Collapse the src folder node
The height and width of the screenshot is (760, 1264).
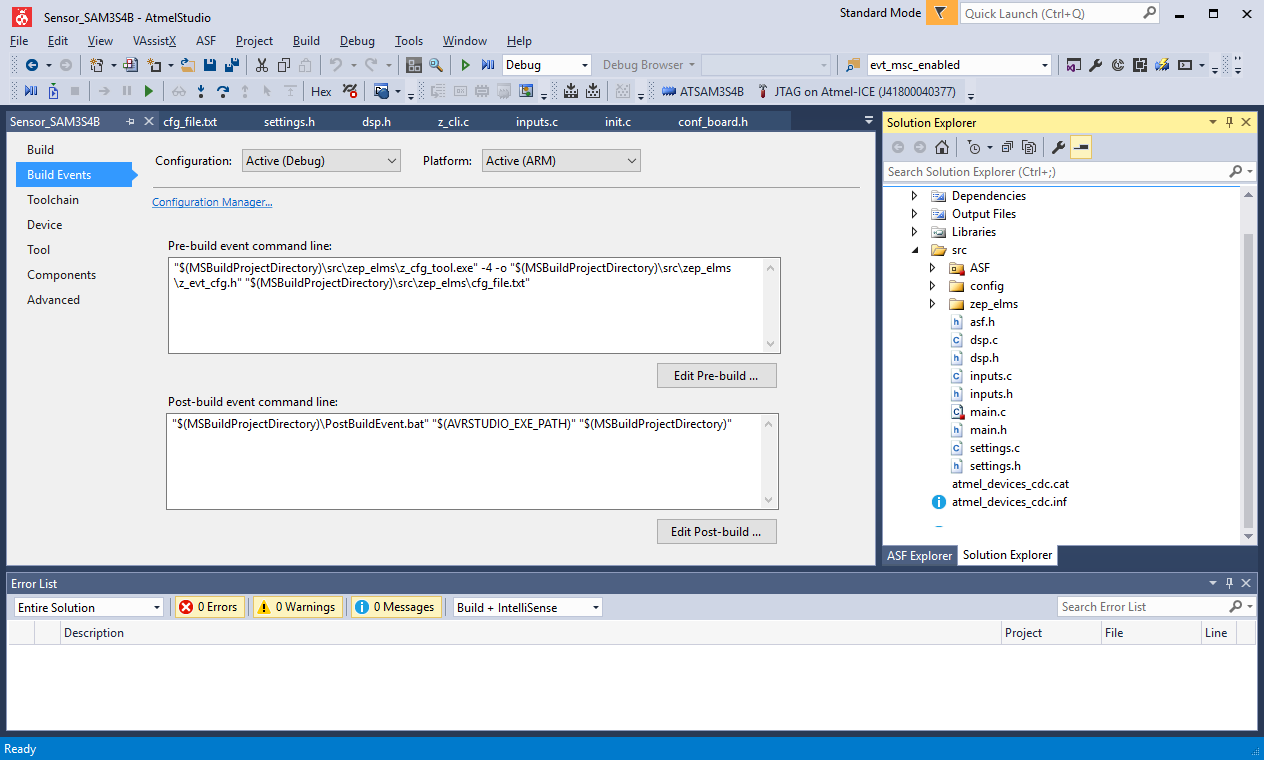coord(914,250)
